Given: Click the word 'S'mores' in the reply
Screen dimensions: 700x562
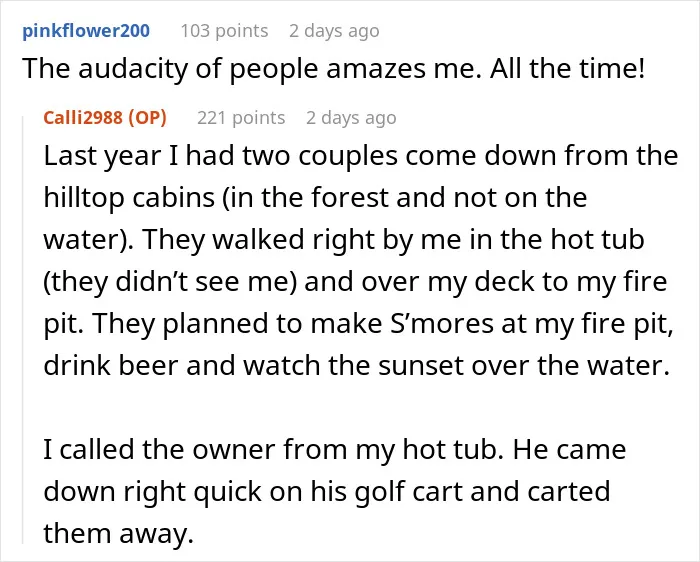Looking at the screenshot, I should click(442, 324).
